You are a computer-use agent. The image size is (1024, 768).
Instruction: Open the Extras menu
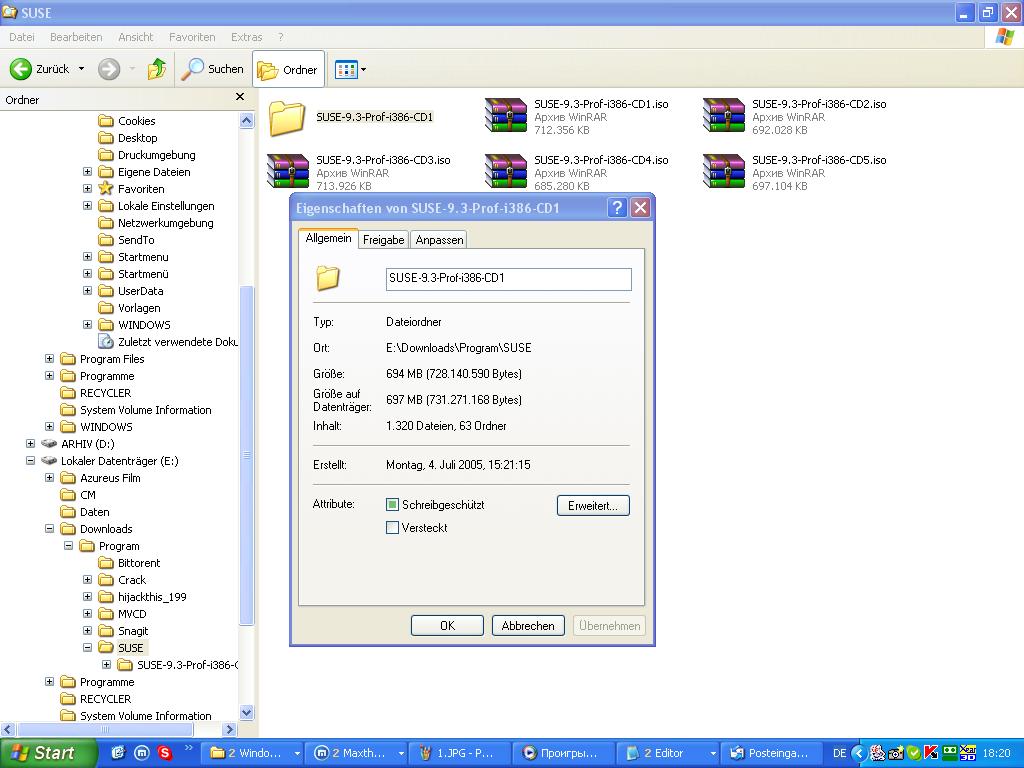(x=246, y=37)
